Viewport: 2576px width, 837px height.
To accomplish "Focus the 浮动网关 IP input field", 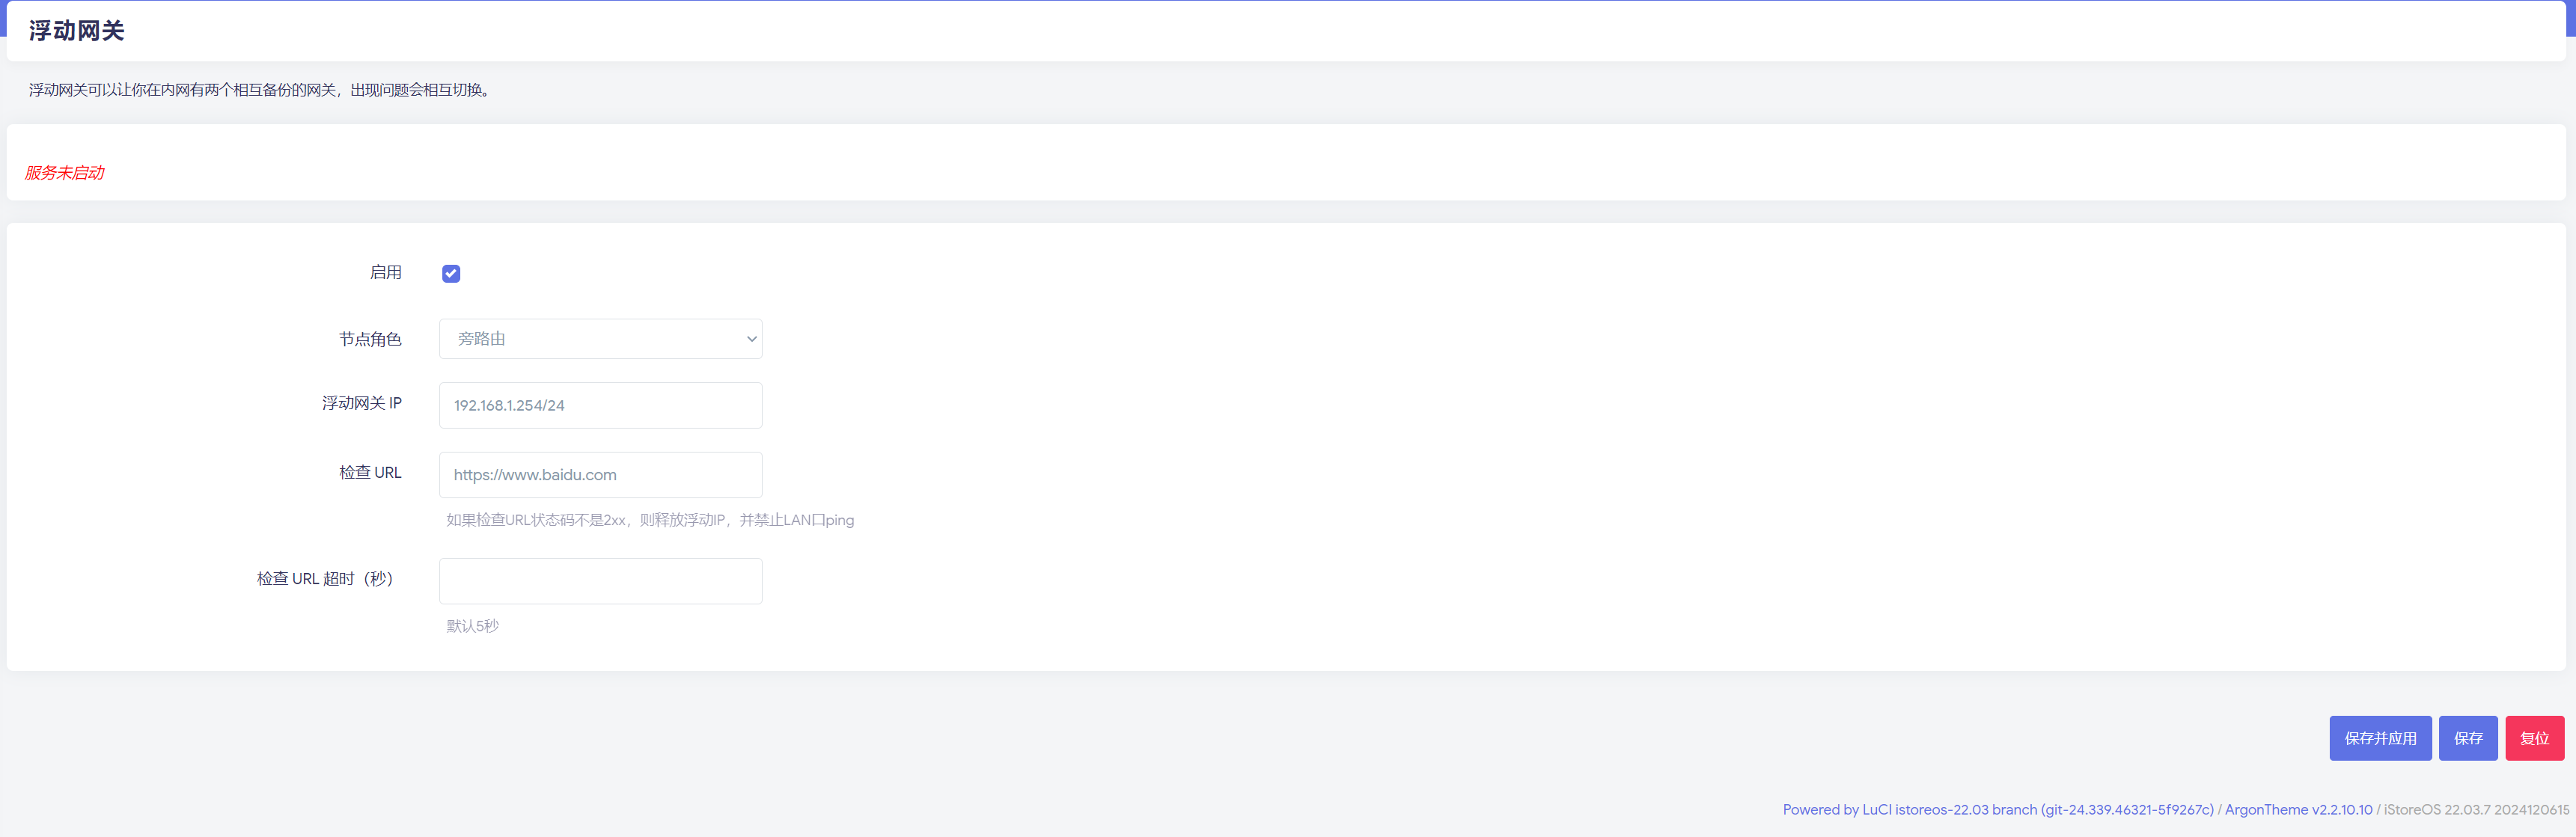I will tap(600, 405).
